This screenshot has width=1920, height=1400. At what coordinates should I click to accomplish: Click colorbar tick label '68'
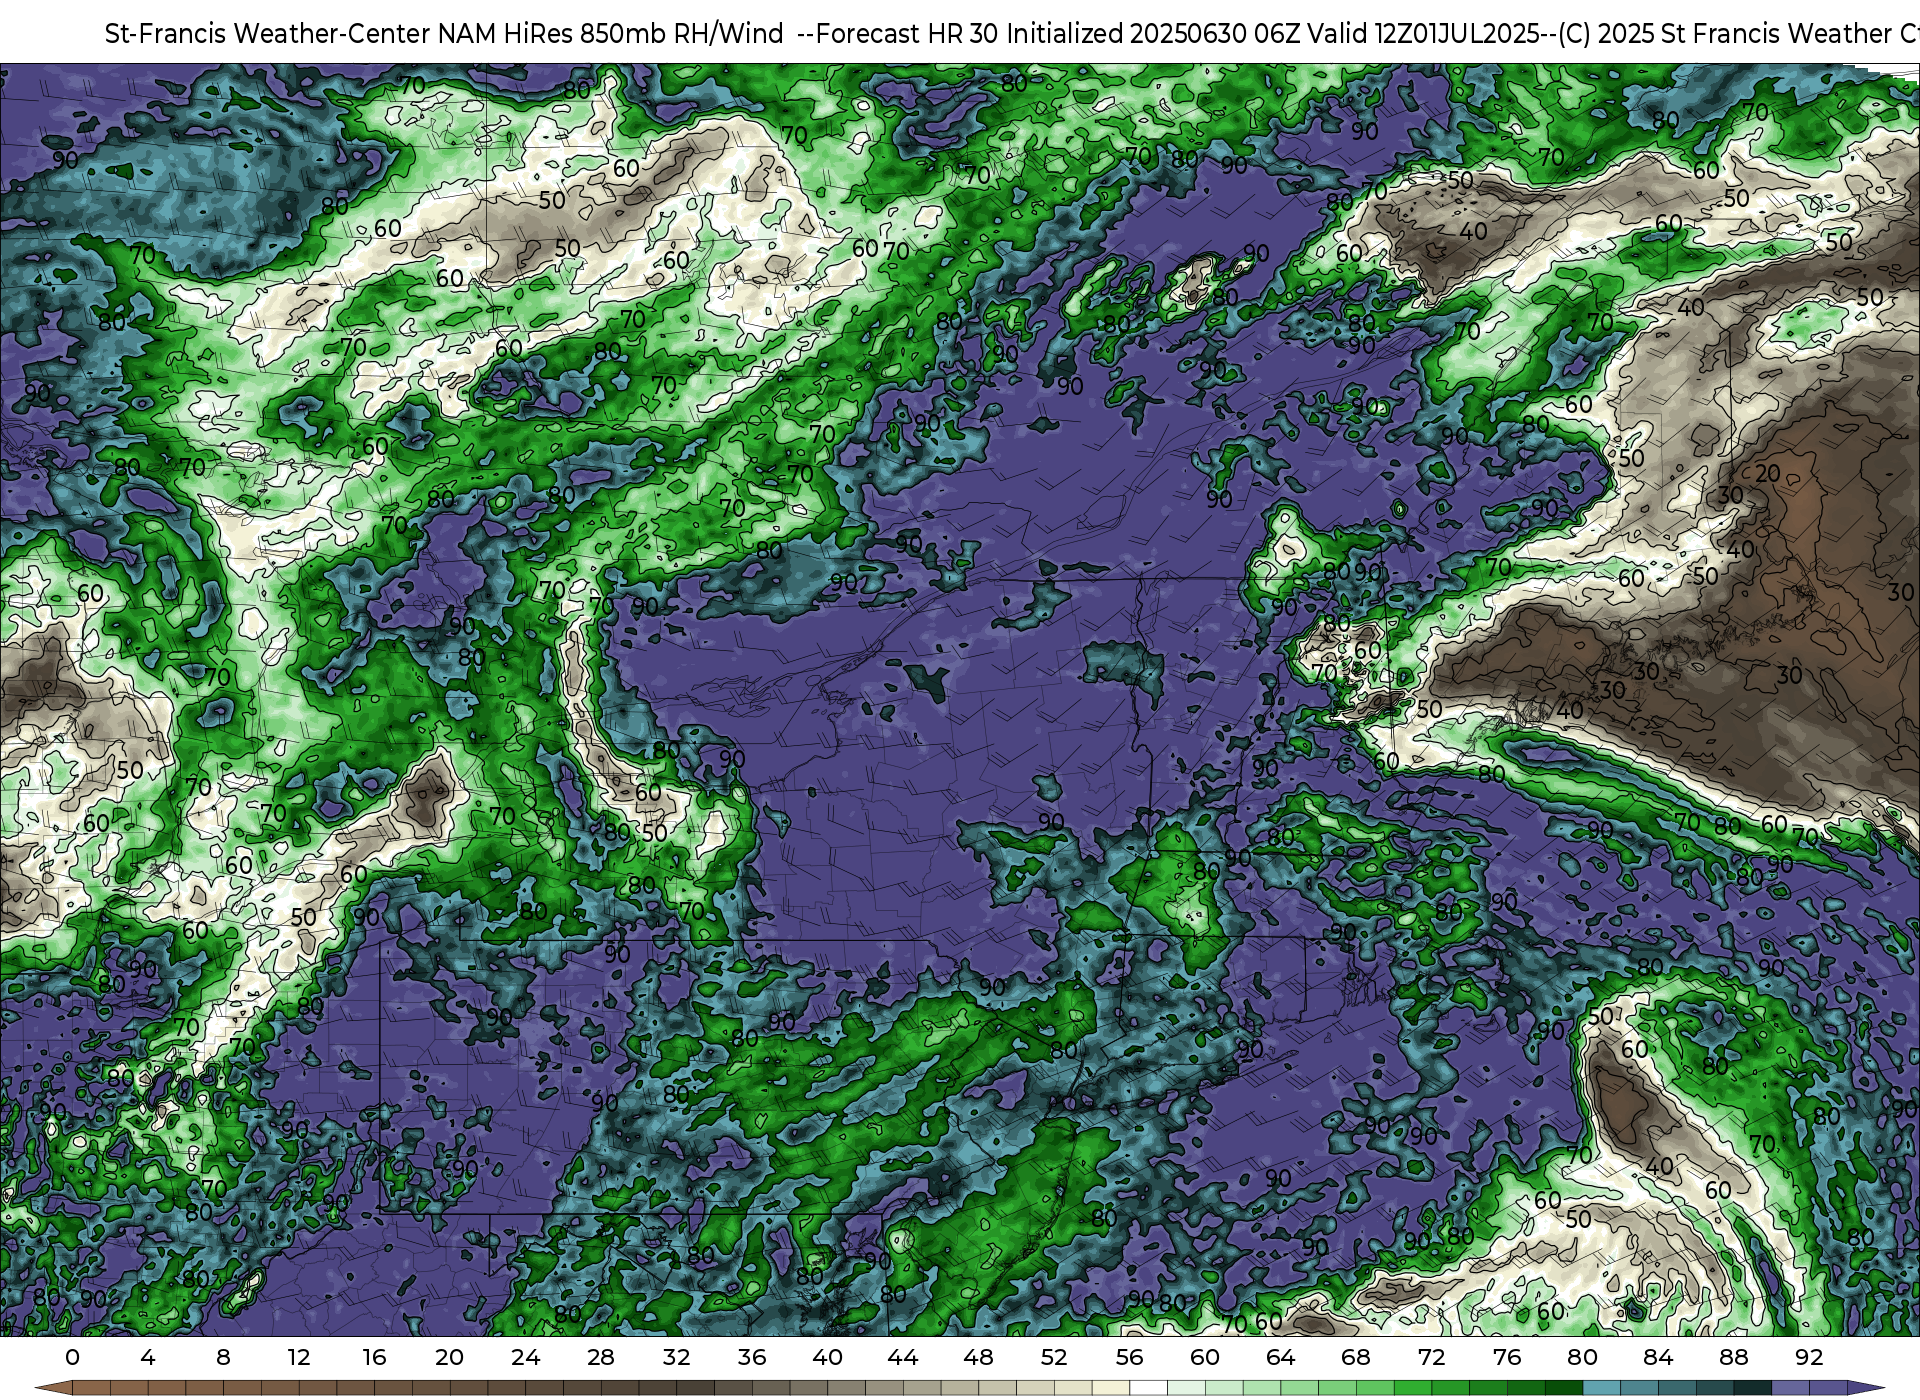pos(1356,1357)
